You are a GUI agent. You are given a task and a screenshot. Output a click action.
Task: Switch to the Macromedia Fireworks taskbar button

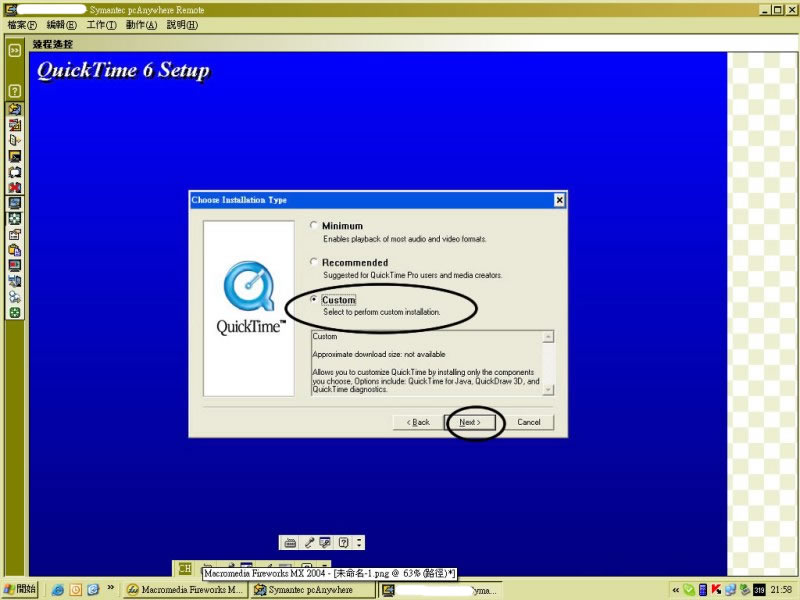[186, 590]
